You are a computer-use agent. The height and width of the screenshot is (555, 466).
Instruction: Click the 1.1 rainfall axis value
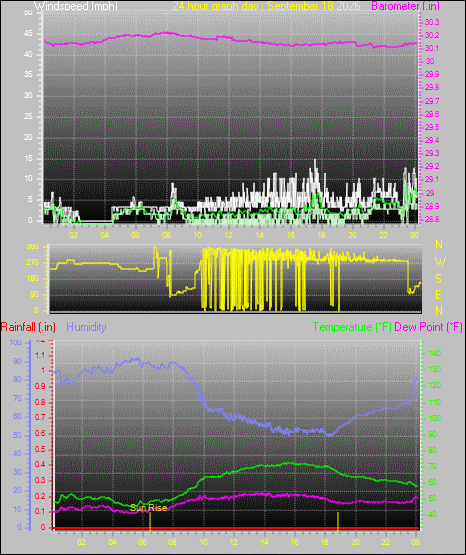(40, 355)
